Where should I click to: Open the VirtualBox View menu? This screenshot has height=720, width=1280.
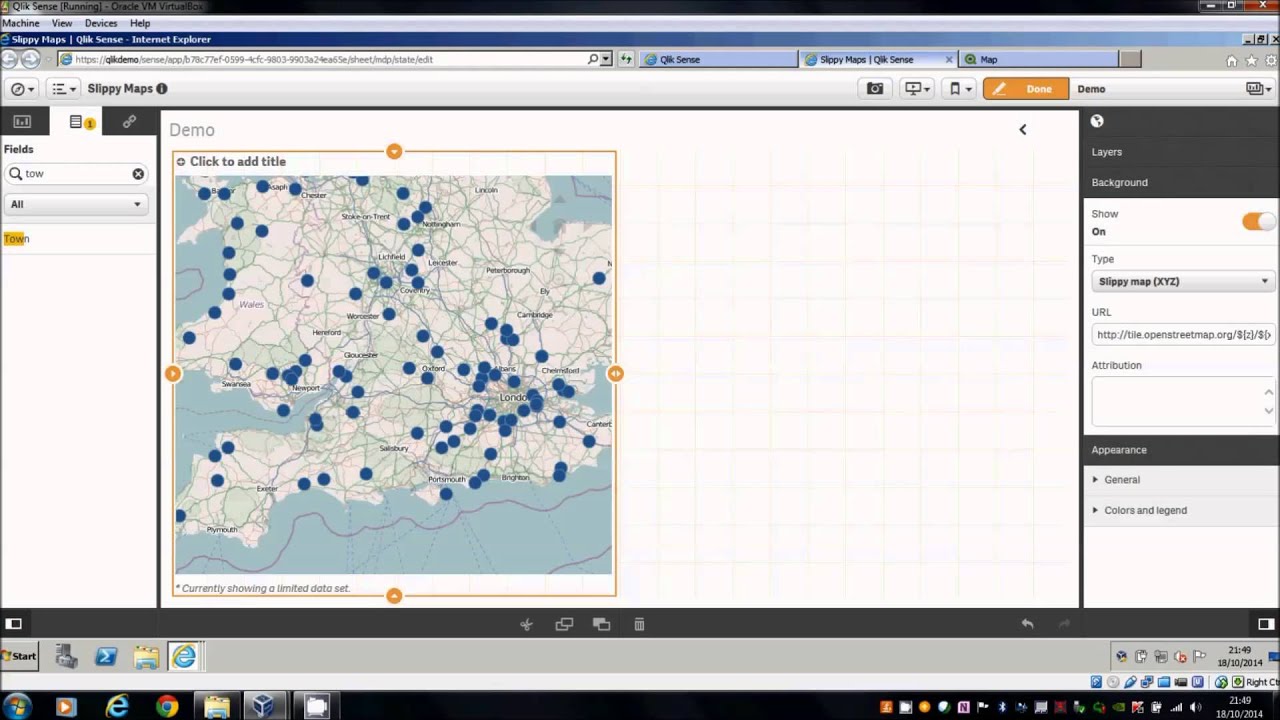(x=62, y=23)
